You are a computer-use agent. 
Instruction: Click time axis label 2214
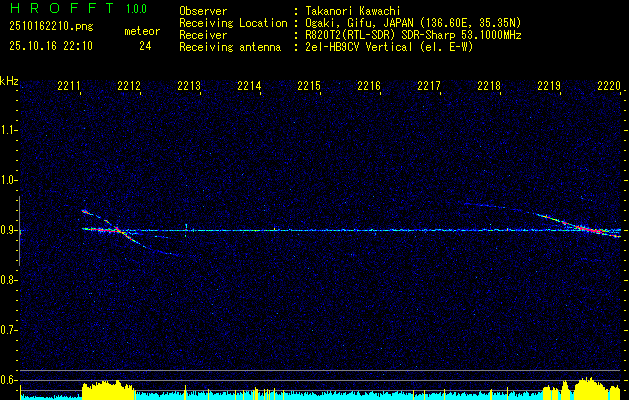point(249,86)
